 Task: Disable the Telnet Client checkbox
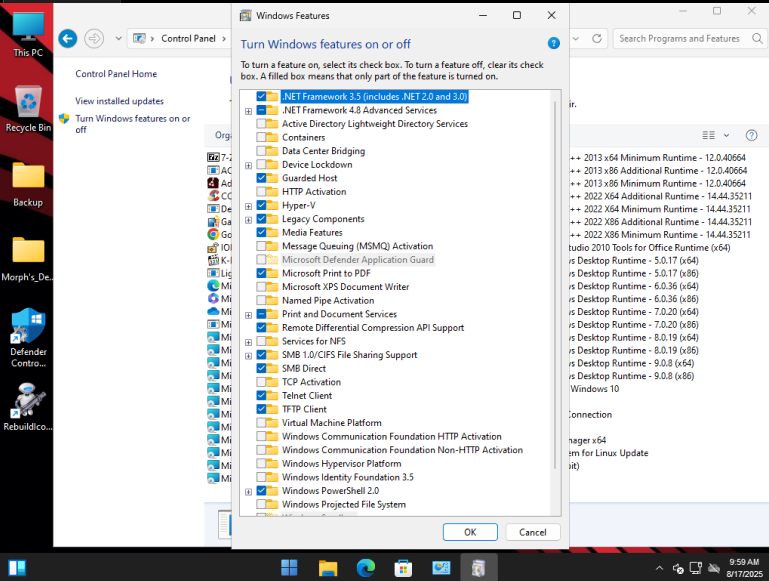(261, 395)
